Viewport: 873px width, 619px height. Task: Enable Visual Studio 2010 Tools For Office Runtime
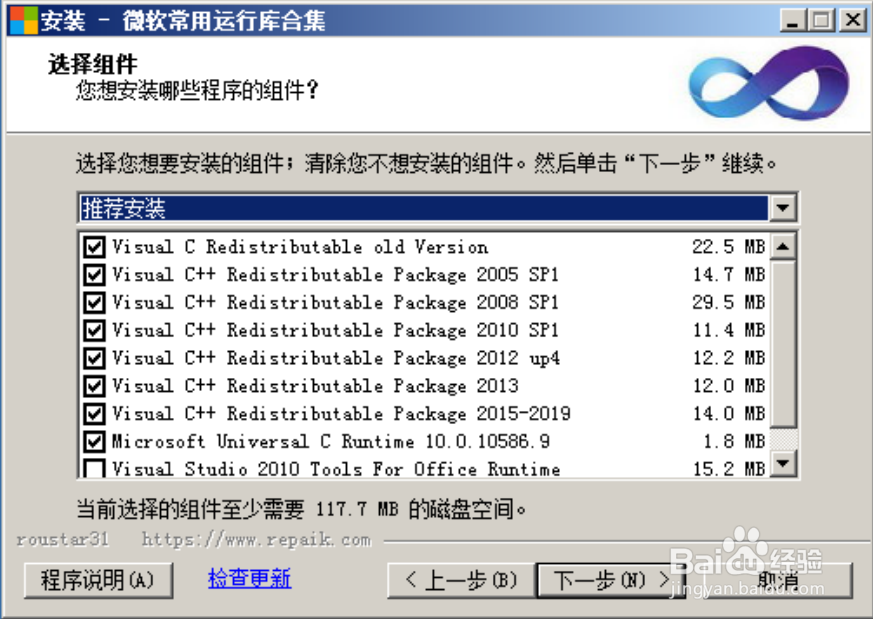pos(94,468)
